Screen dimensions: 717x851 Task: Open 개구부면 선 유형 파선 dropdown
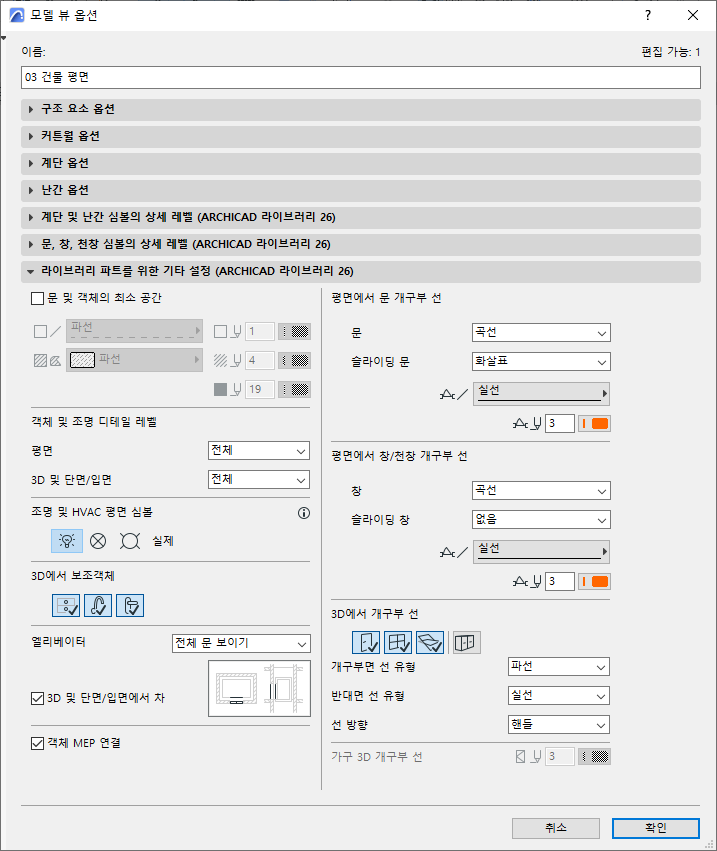click(559, 667)
